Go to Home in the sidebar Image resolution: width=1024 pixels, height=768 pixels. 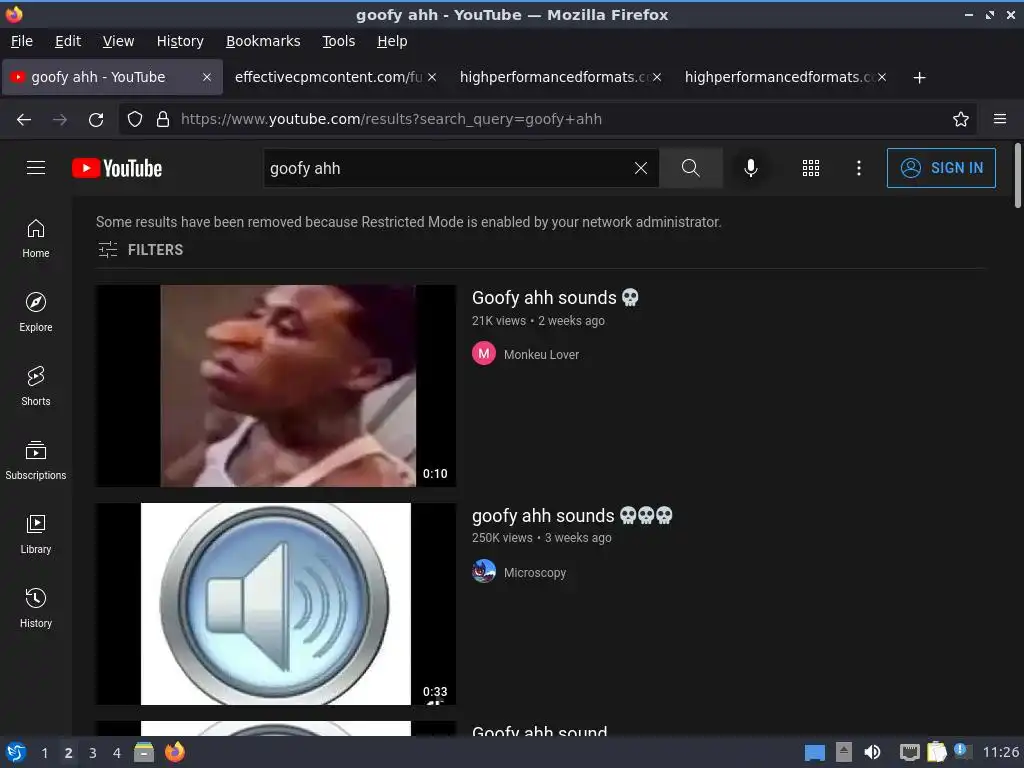click(x=36, y=238)
